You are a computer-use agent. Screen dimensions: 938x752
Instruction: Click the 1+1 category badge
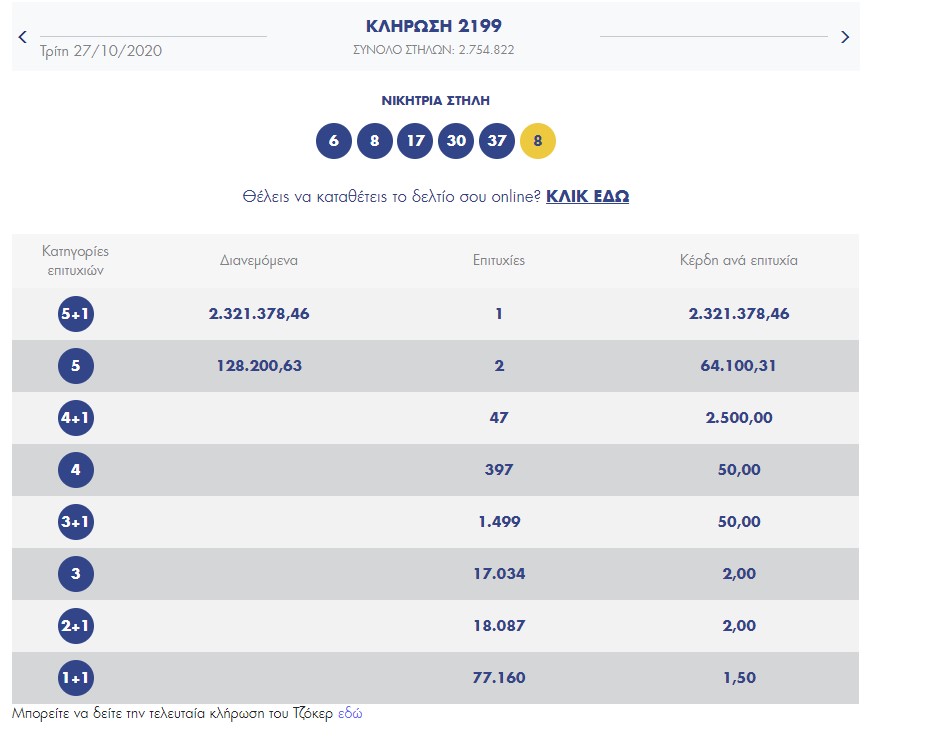[x=76, y=678]
